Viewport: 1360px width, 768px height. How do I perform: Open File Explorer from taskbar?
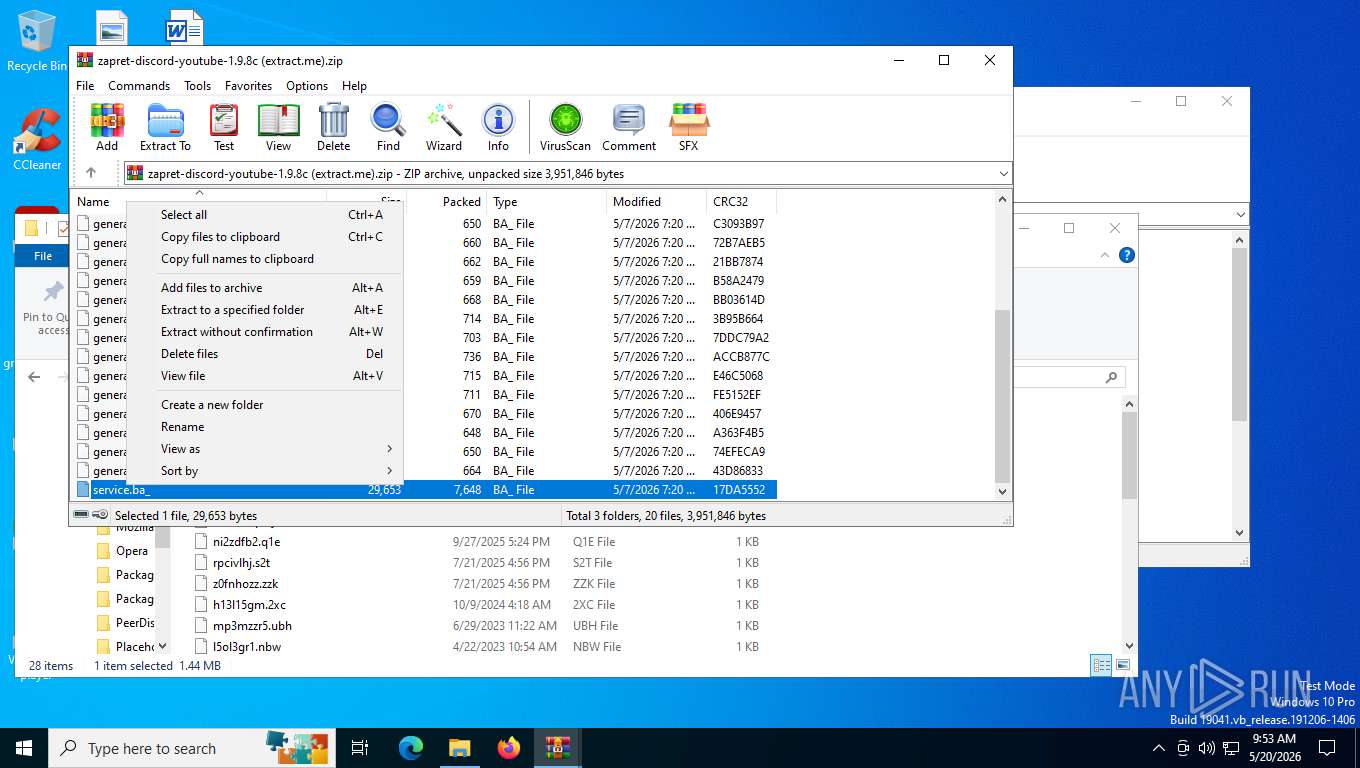coord(459,748)
